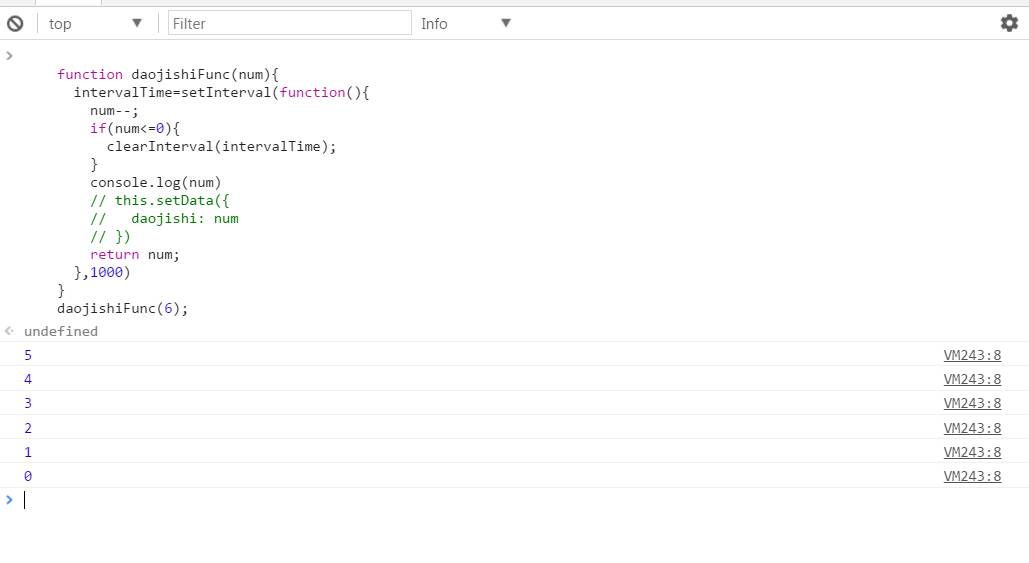Screen dimensions: 1029x563
Task: Follow VM243:8 source link for output 2
Action: pos(972,428)
